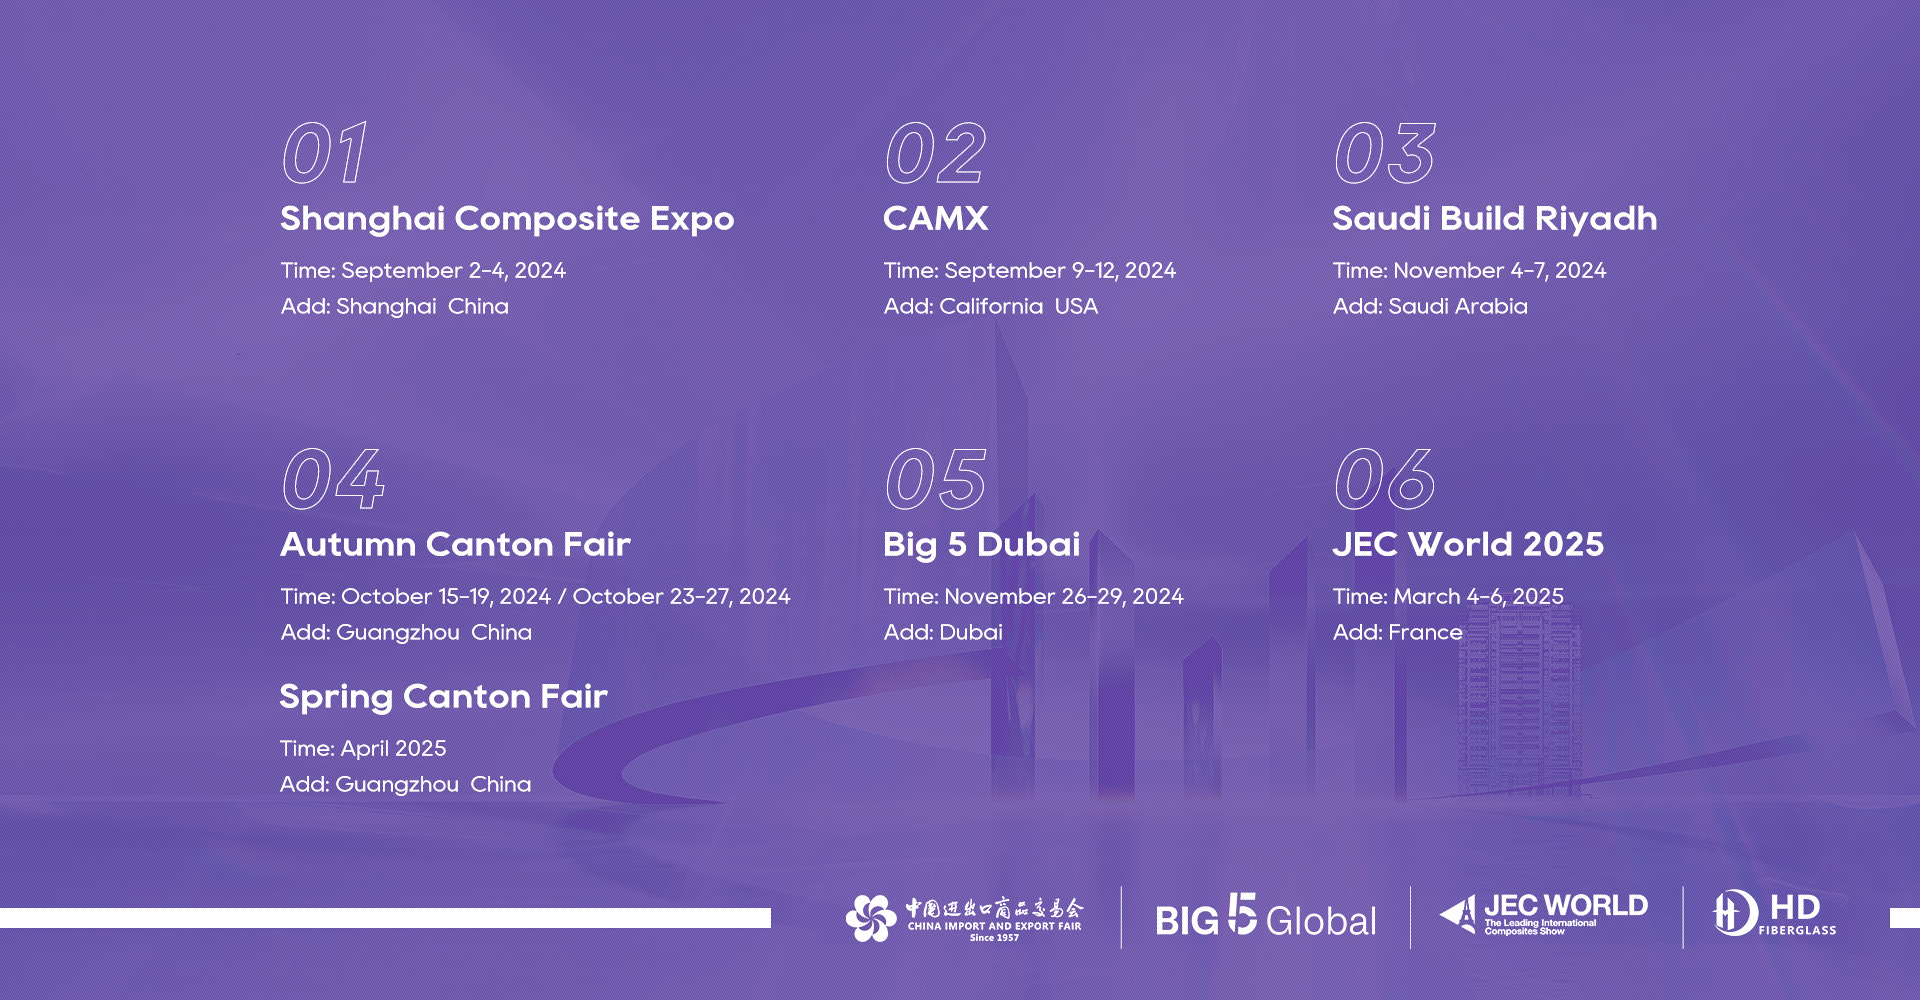The height and width of the screenshot is (1000, 1920).
Task: Select the outlined number 01
Action: tap(326, 154)
